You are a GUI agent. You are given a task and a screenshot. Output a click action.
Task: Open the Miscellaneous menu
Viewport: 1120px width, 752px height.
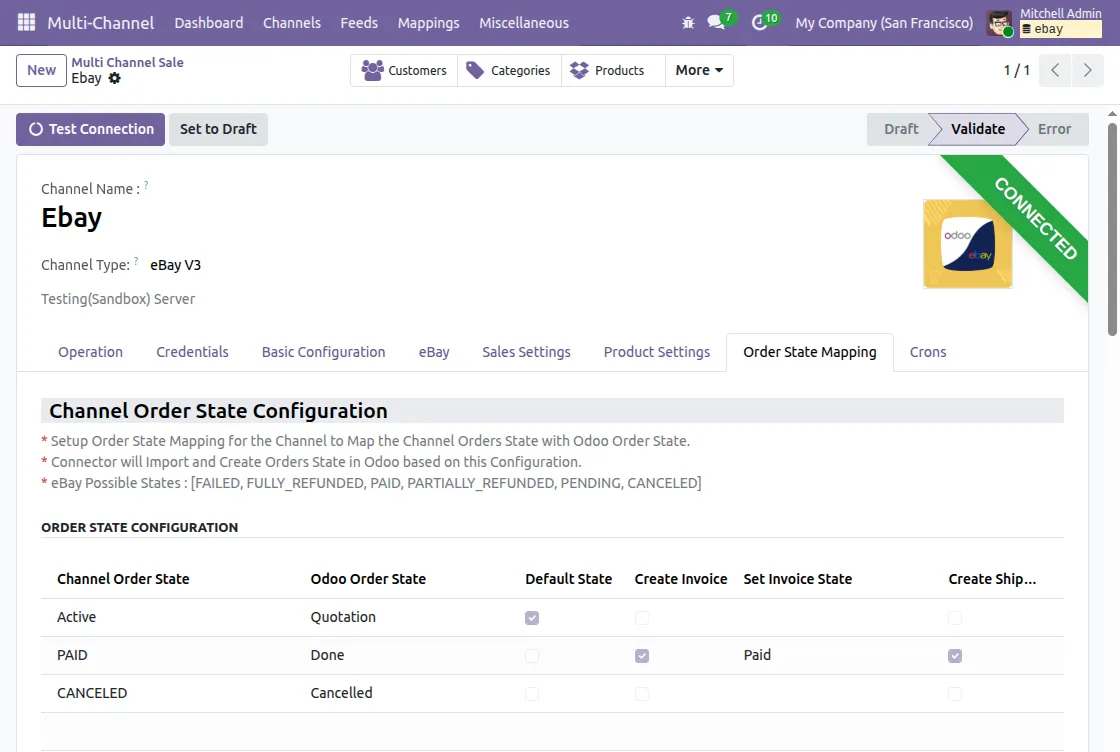(524, 23)
